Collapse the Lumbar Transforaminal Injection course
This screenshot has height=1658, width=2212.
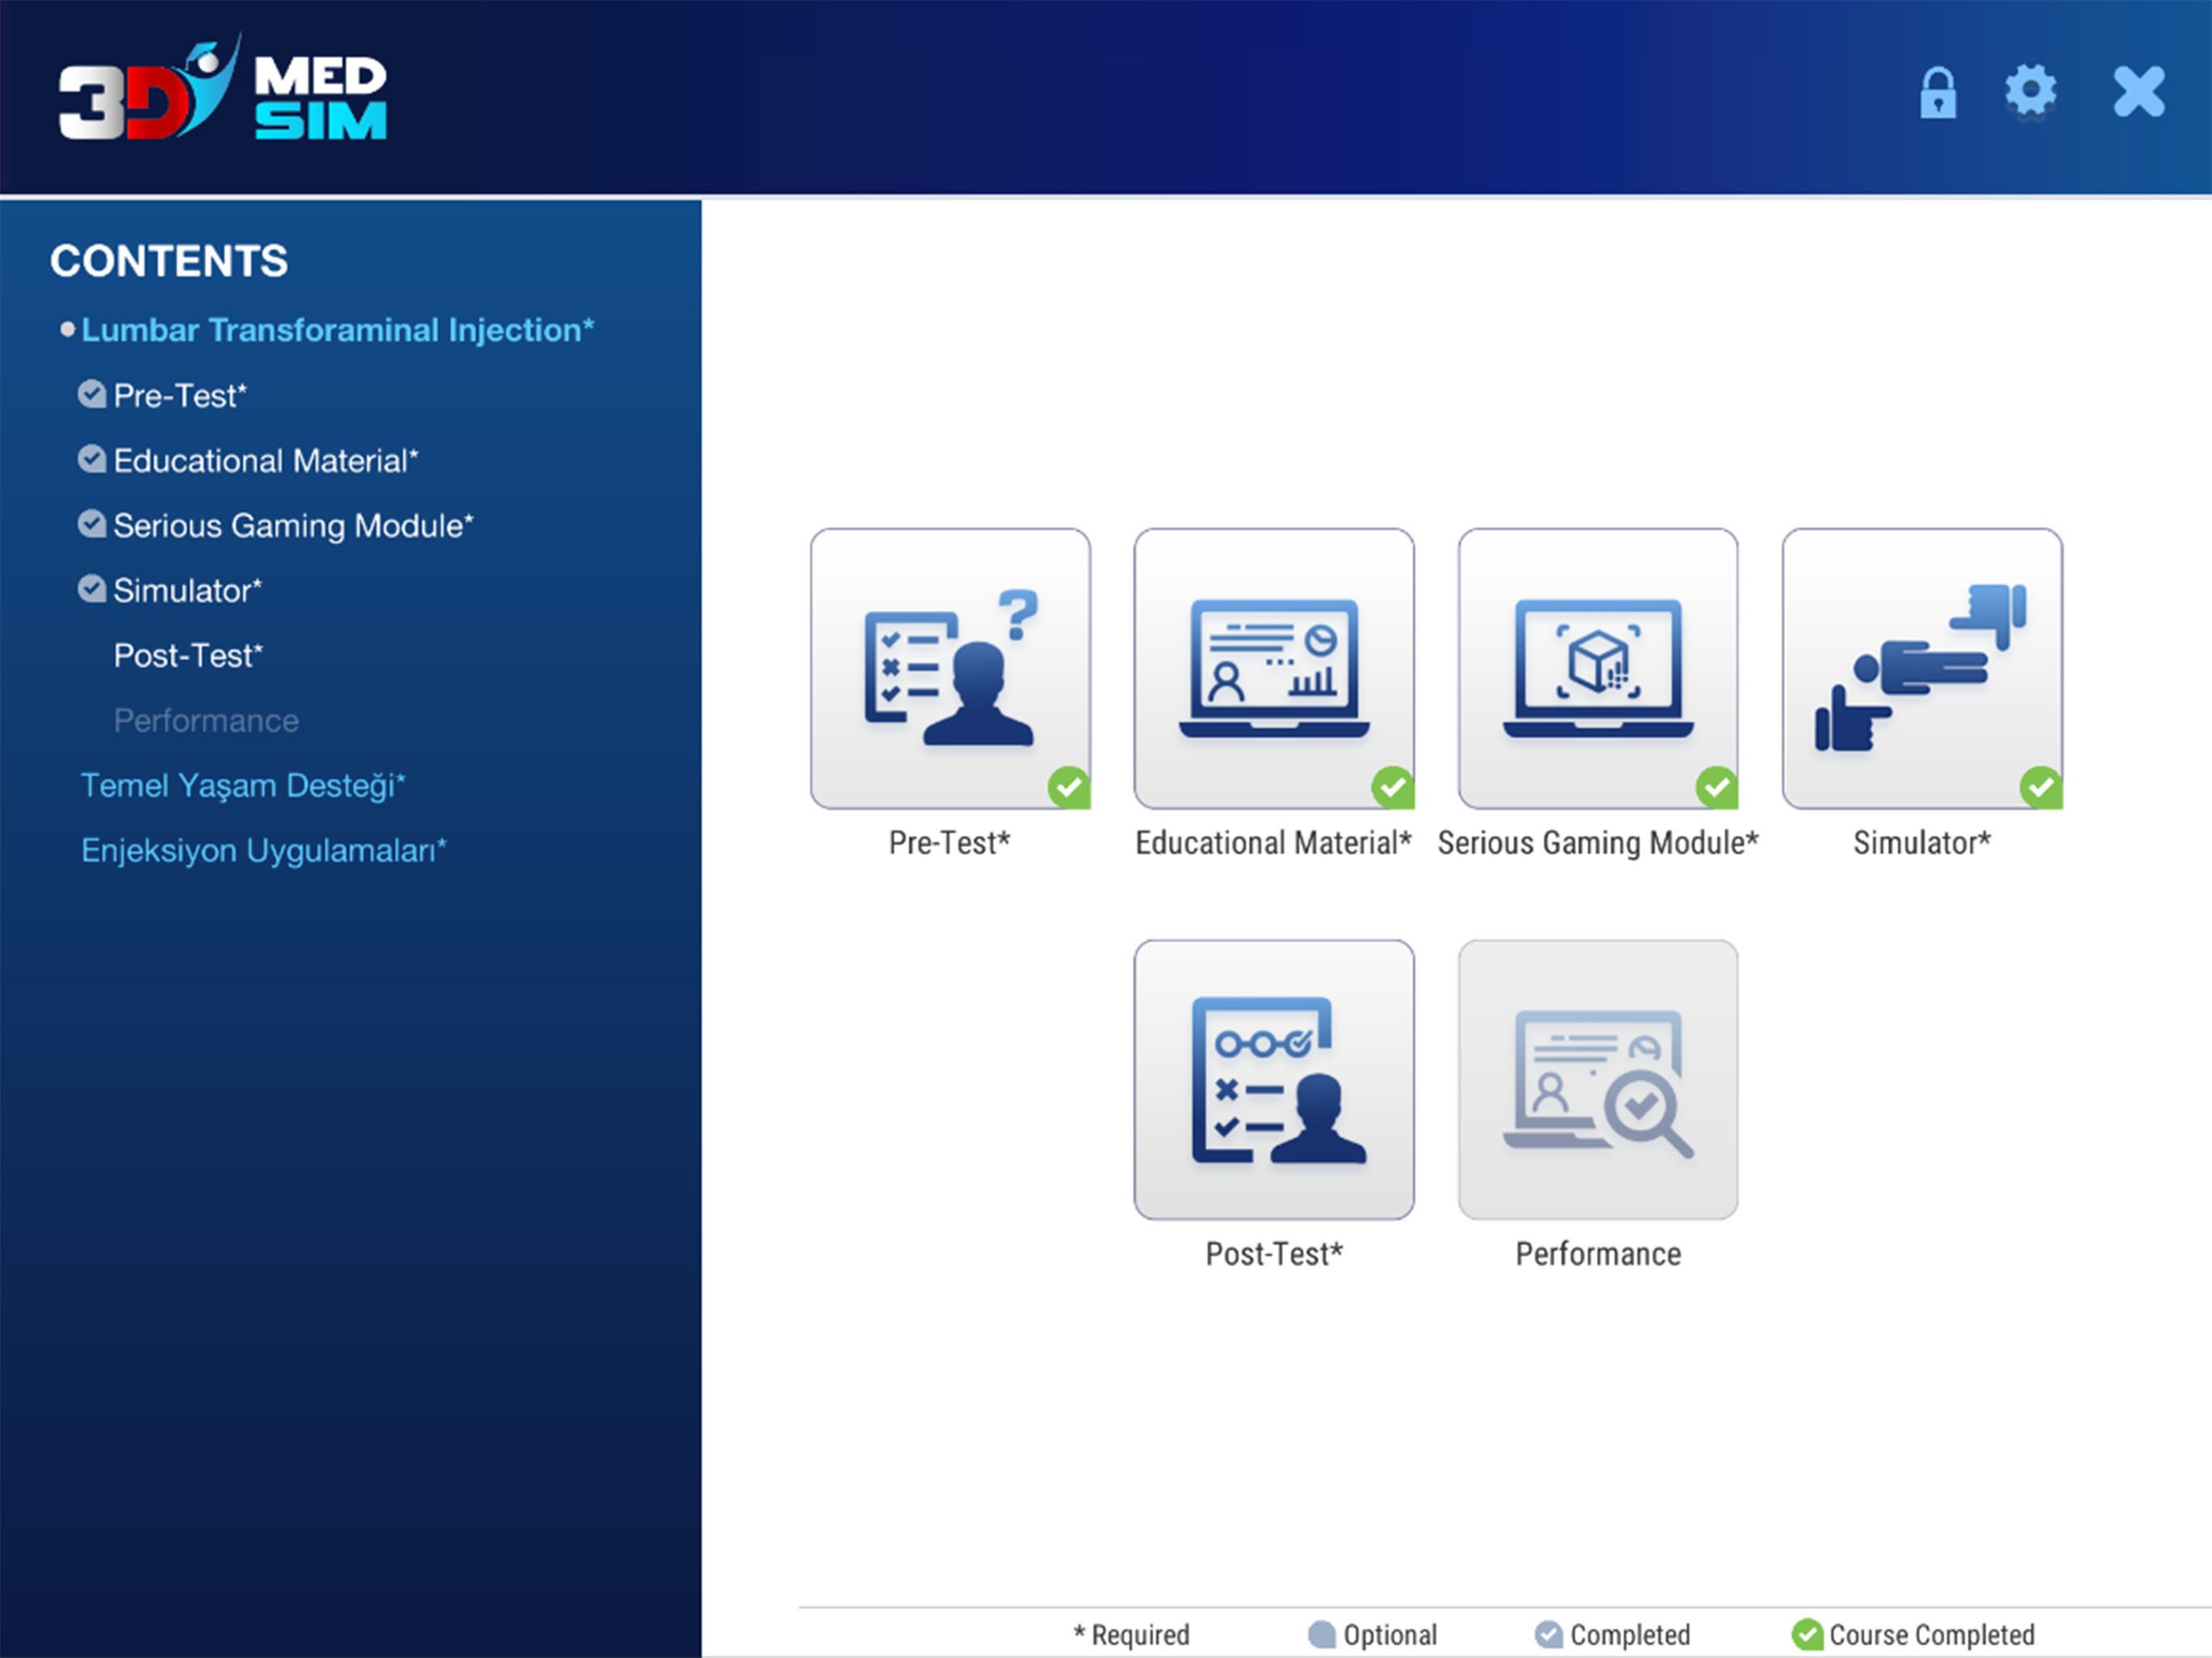point(336,329)
